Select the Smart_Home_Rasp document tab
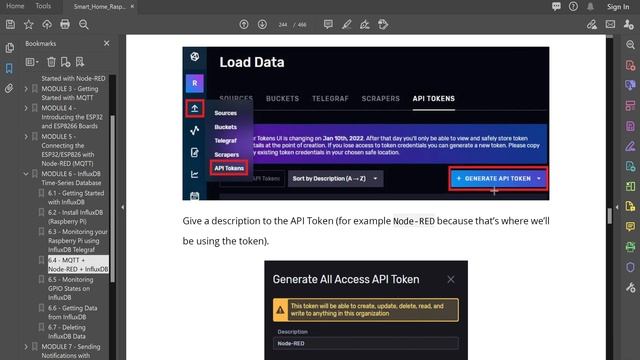This screenshot has width=640, height=360. [99, 7]
